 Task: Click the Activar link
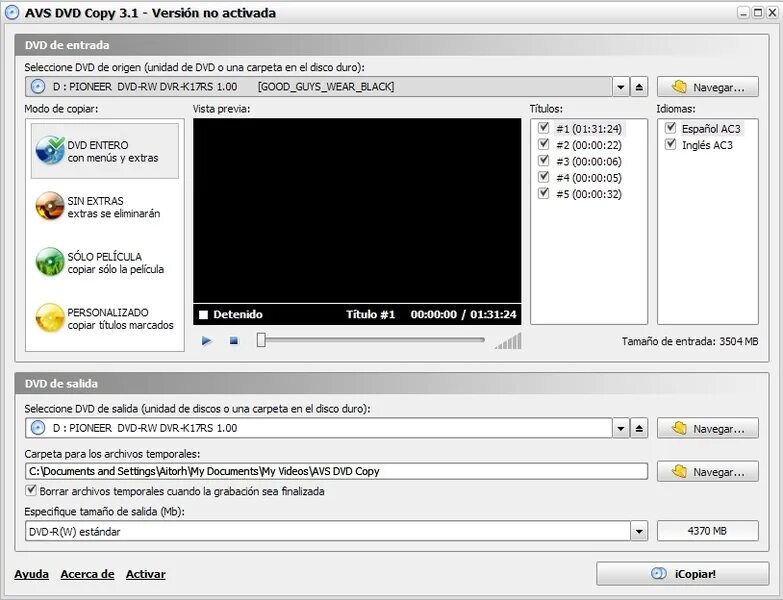pos(145,574)
